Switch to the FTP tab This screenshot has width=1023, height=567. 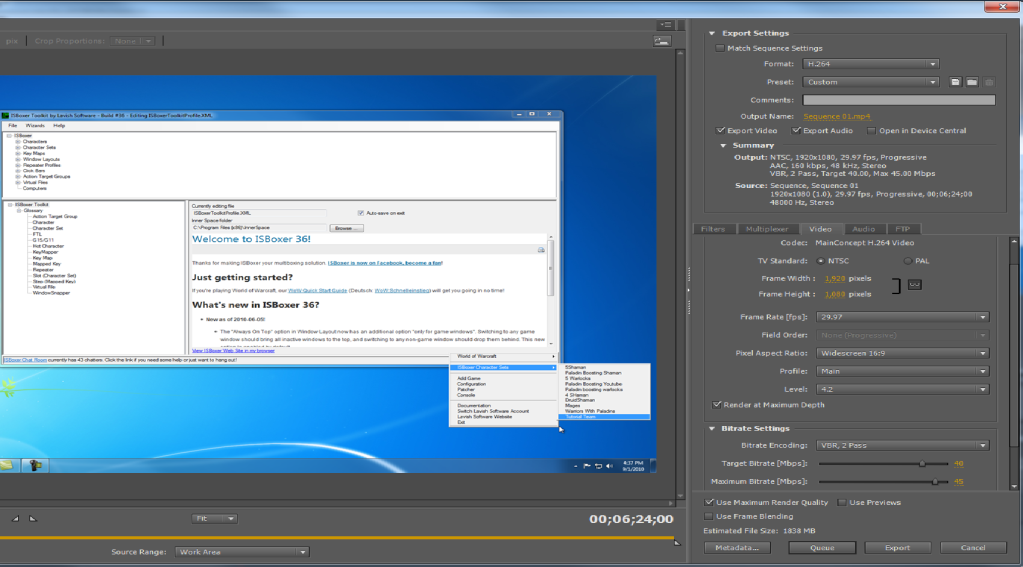point(902,229)
